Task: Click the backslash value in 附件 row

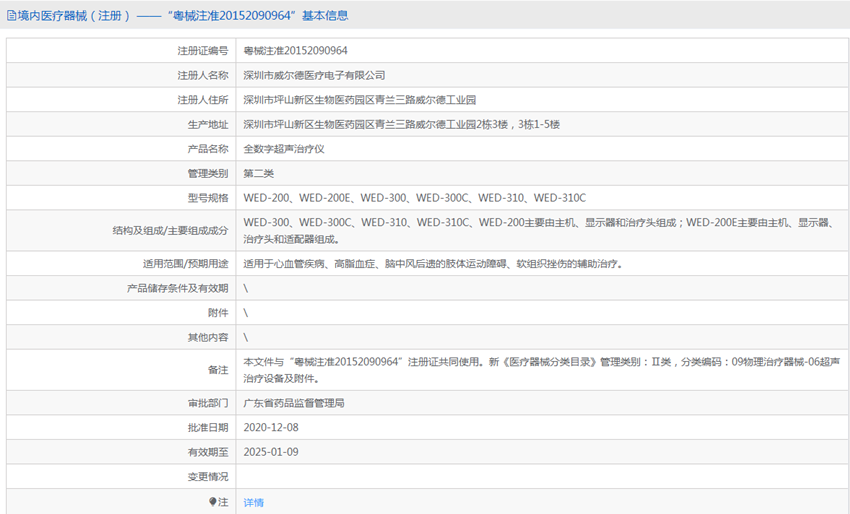Action: click(246, 312)
